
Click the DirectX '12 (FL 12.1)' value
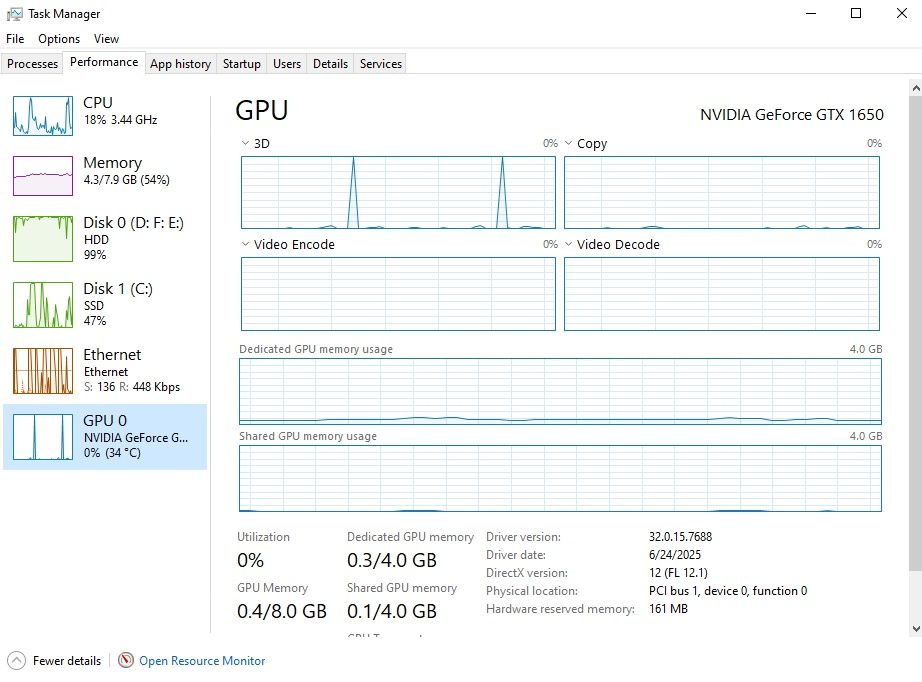point(679,573)
